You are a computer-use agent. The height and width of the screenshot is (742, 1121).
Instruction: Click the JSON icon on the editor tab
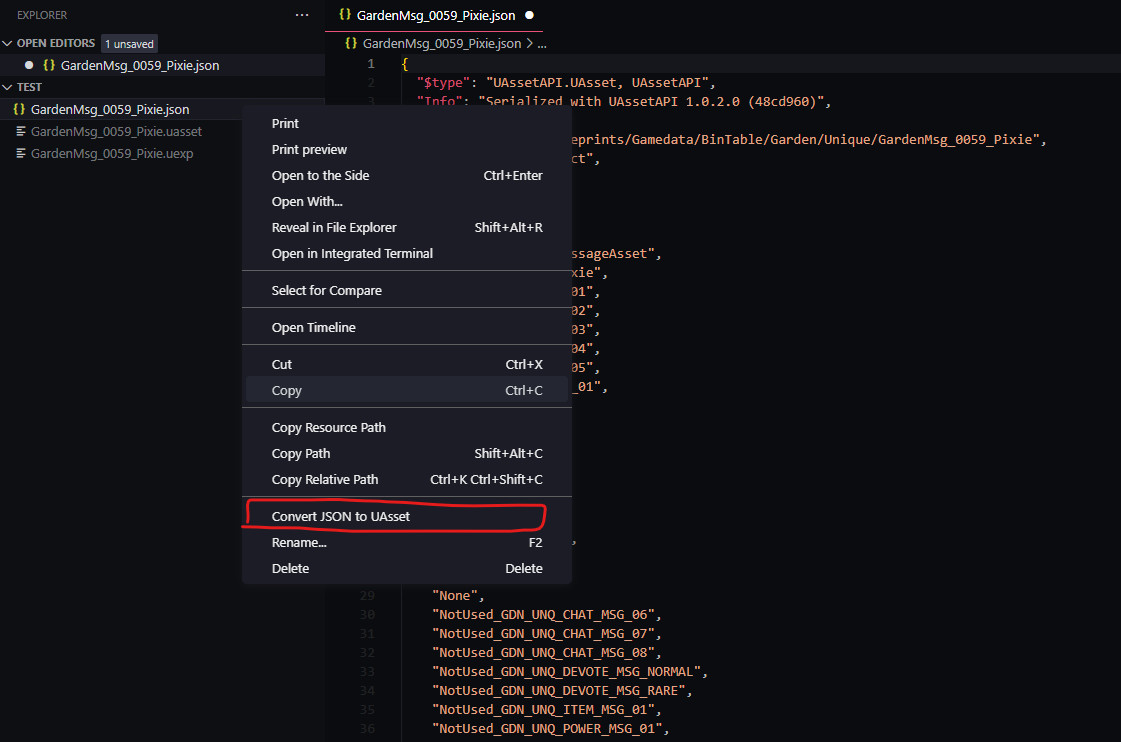[347, 15]
